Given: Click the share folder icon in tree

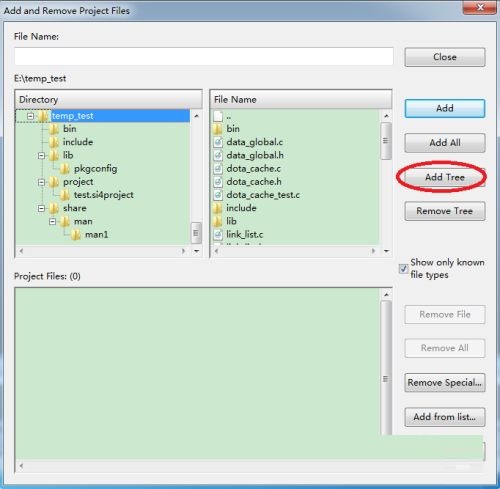Looking at the screenshot, I should tap(54, 208).
